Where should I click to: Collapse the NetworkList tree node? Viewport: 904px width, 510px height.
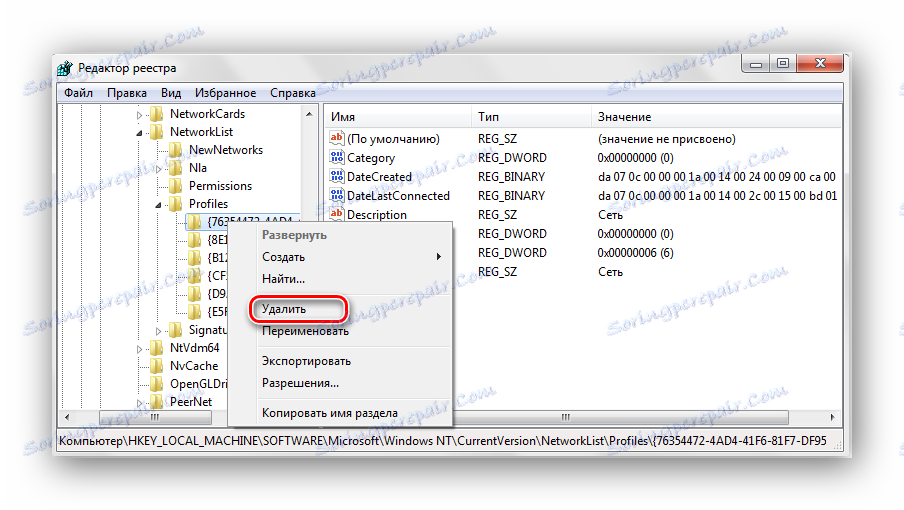[140, 133]
